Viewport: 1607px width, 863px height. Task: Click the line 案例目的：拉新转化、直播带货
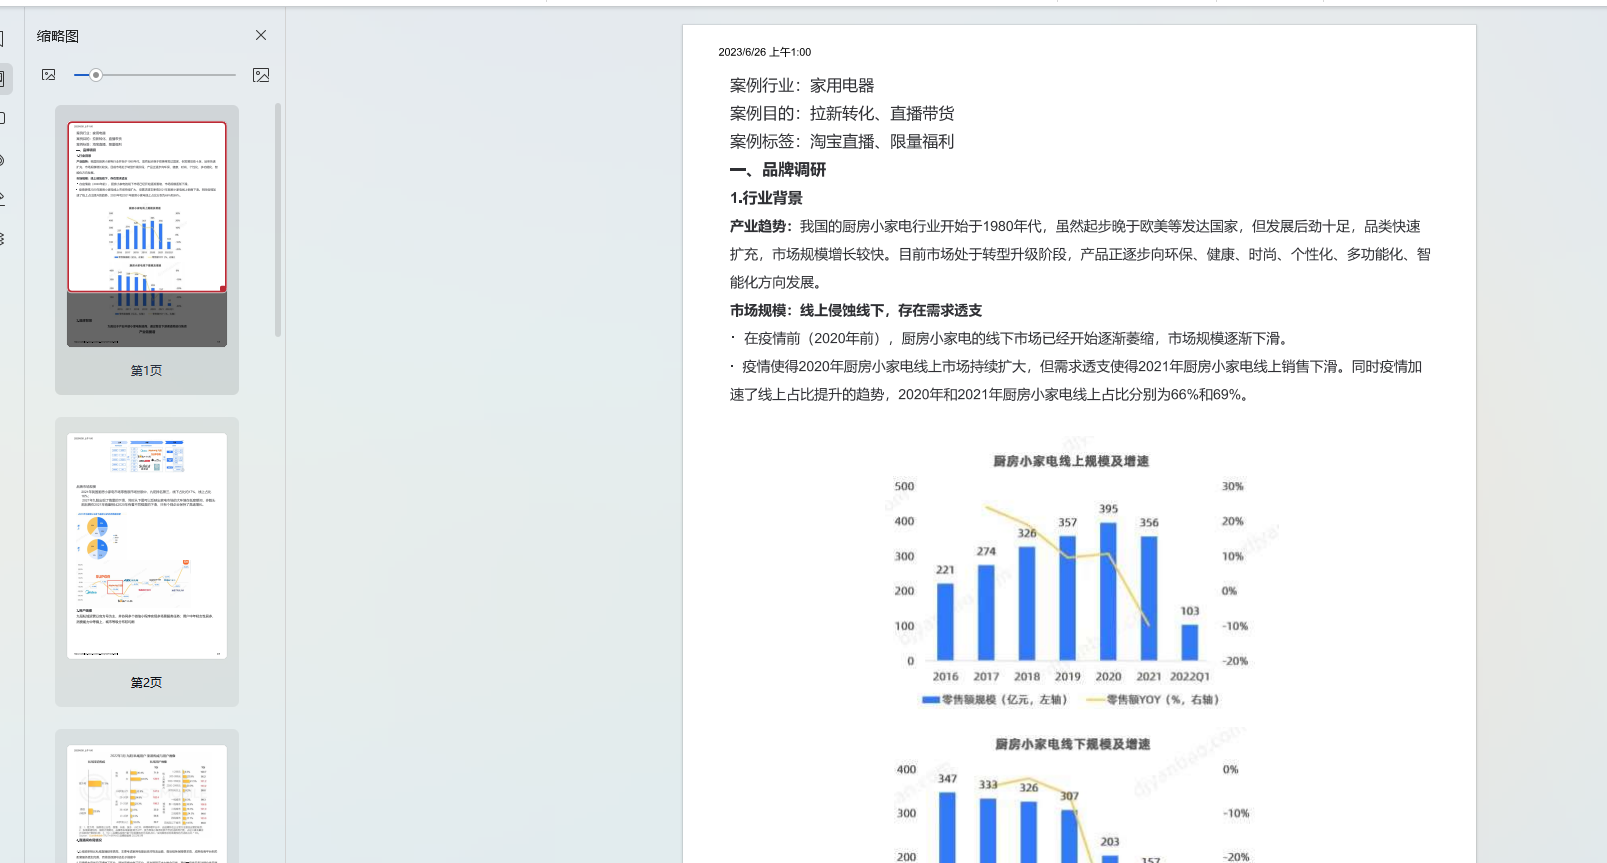[x=842, y=114]
